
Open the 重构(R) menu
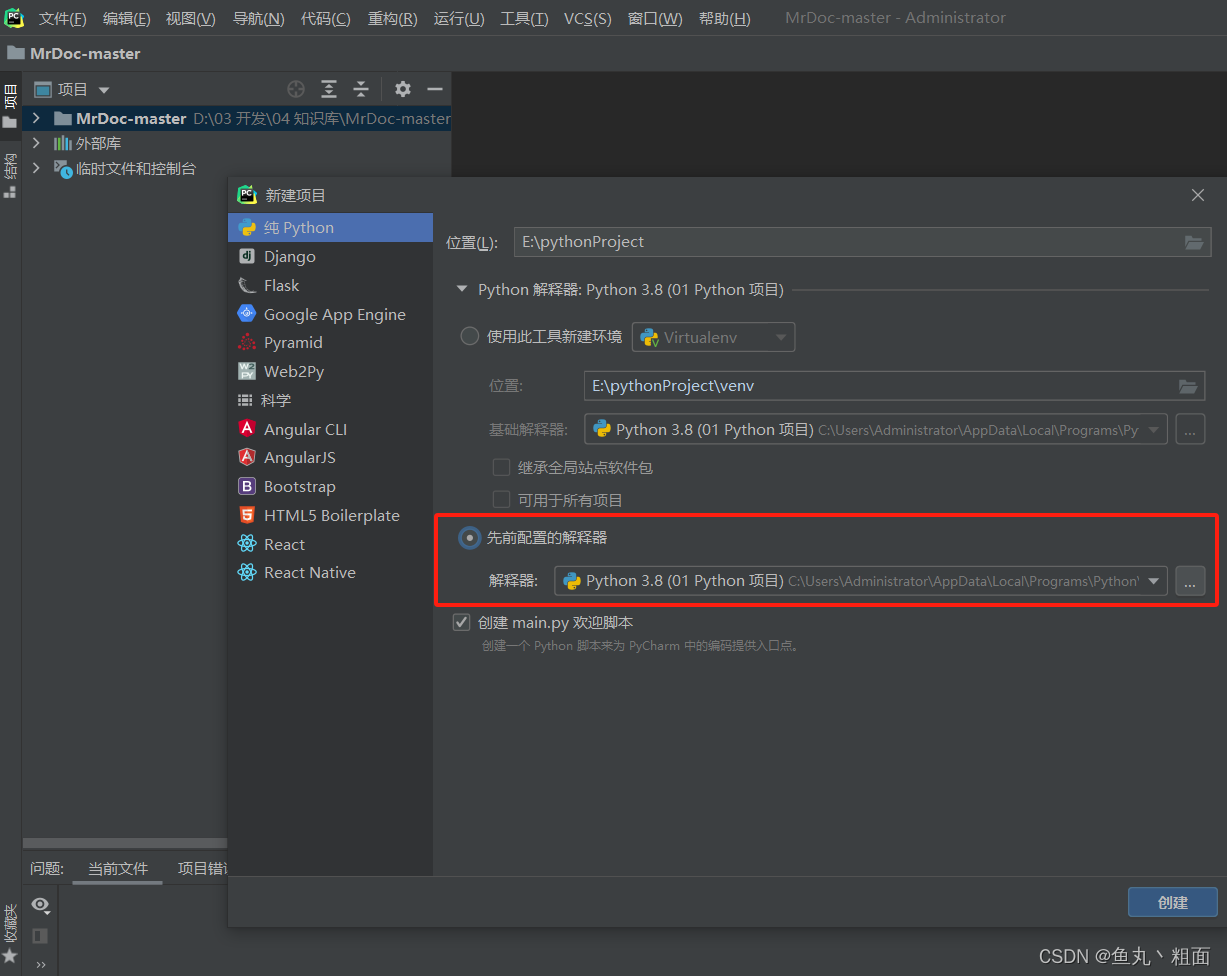[393, 19]
